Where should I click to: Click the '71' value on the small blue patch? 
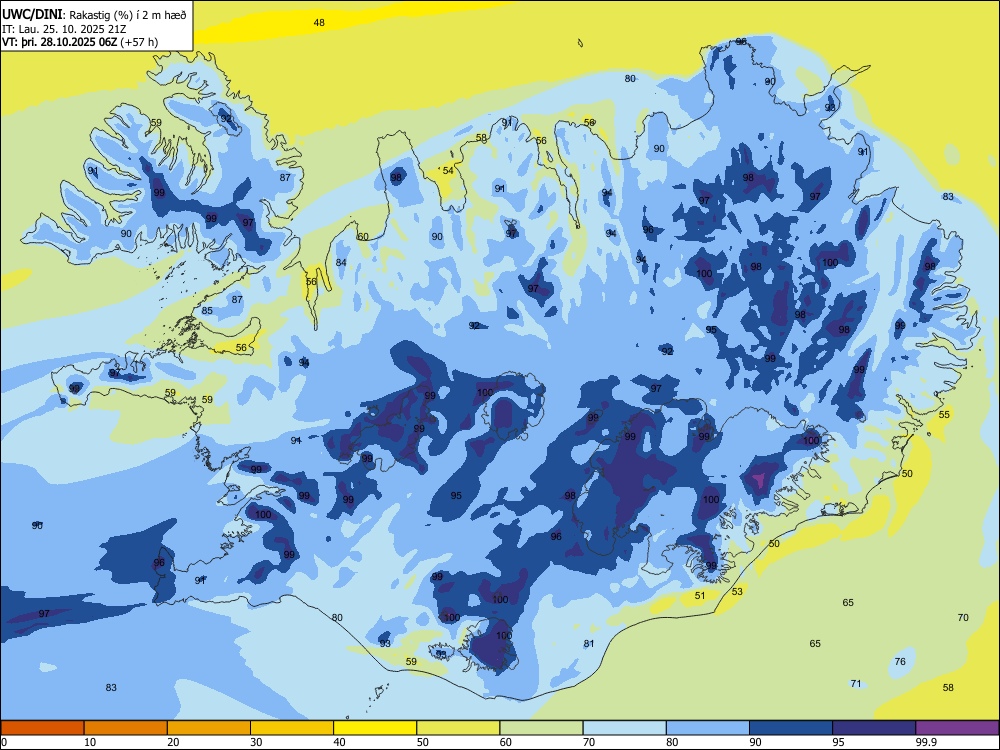click(856, 684)
